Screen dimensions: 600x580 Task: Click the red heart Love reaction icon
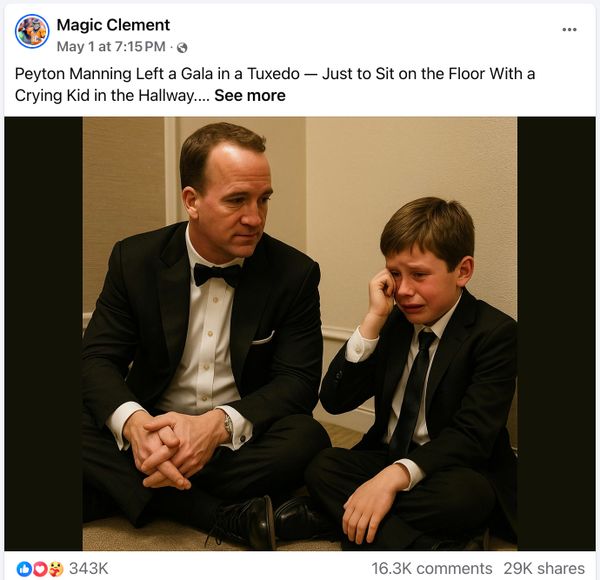tap(39, 568)
